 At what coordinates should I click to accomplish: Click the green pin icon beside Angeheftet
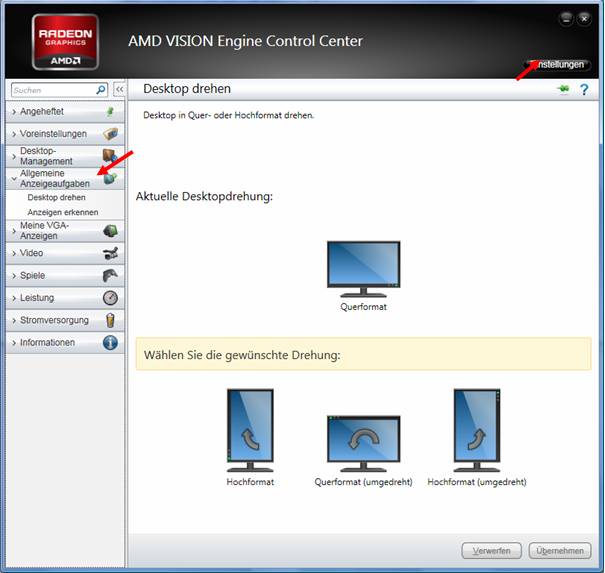(x=110, y=112)
